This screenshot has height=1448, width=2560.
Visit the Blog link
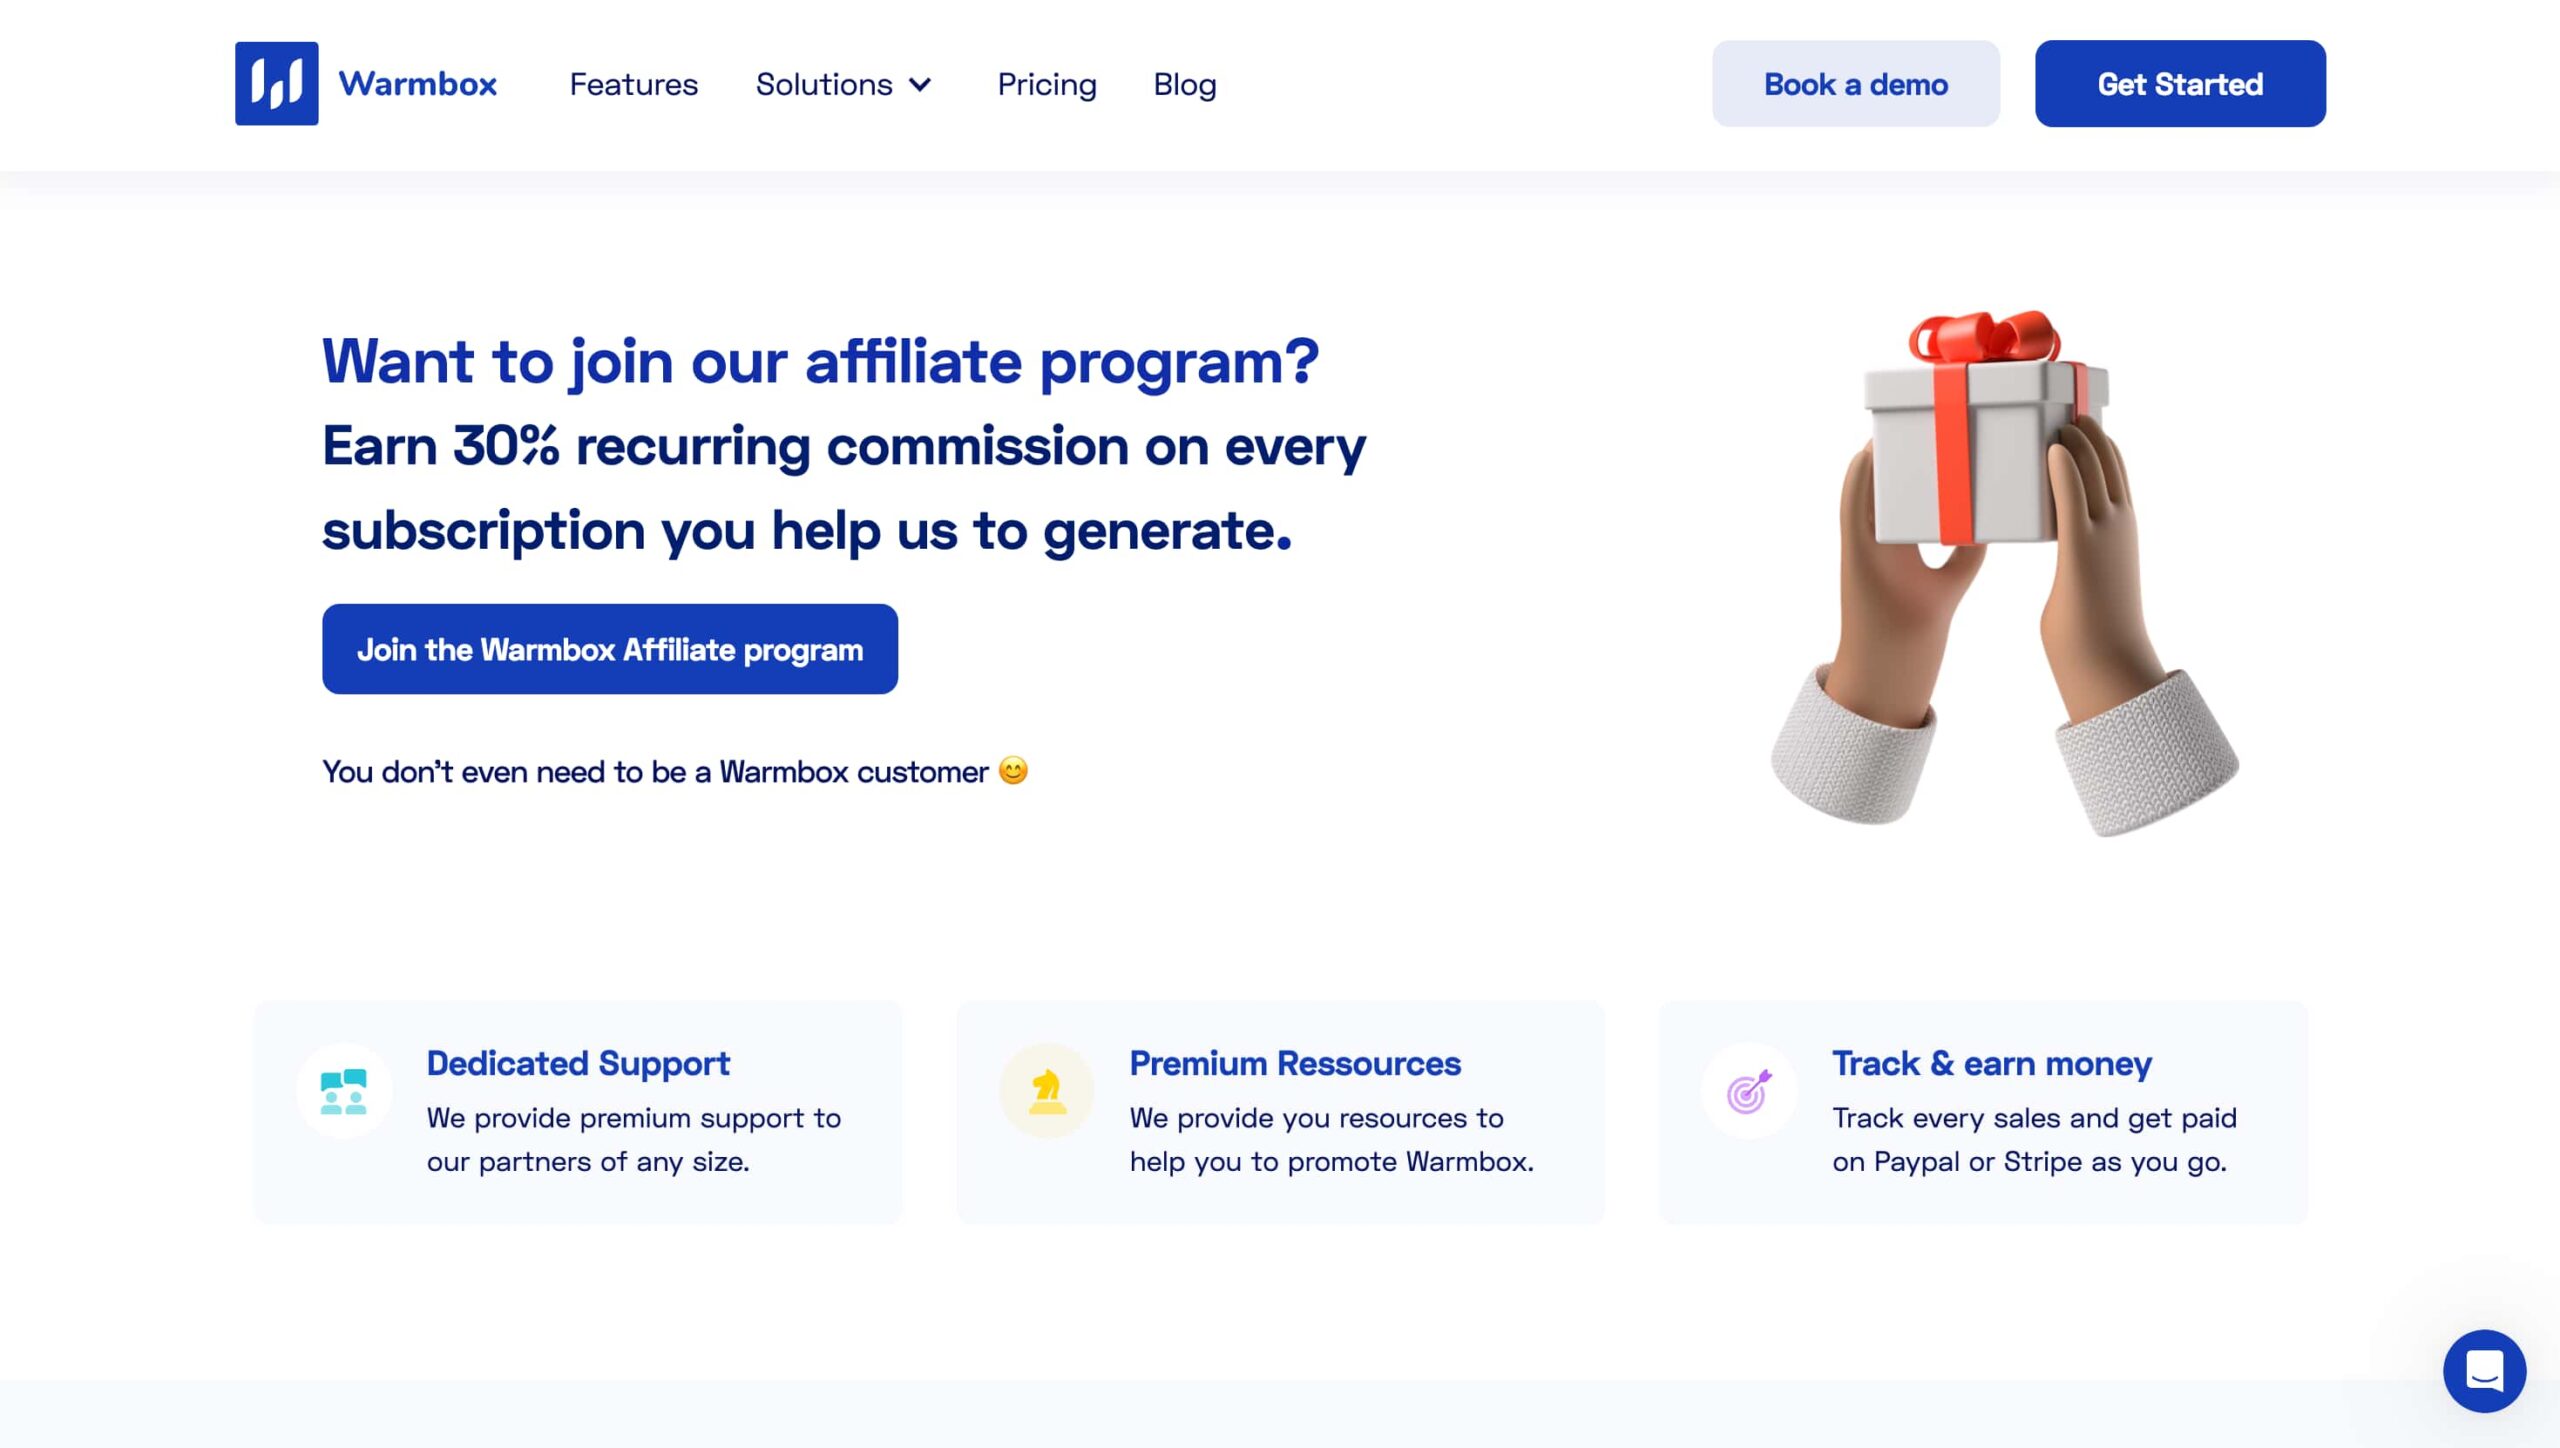pyautogui.click(x=1185, y=85)
